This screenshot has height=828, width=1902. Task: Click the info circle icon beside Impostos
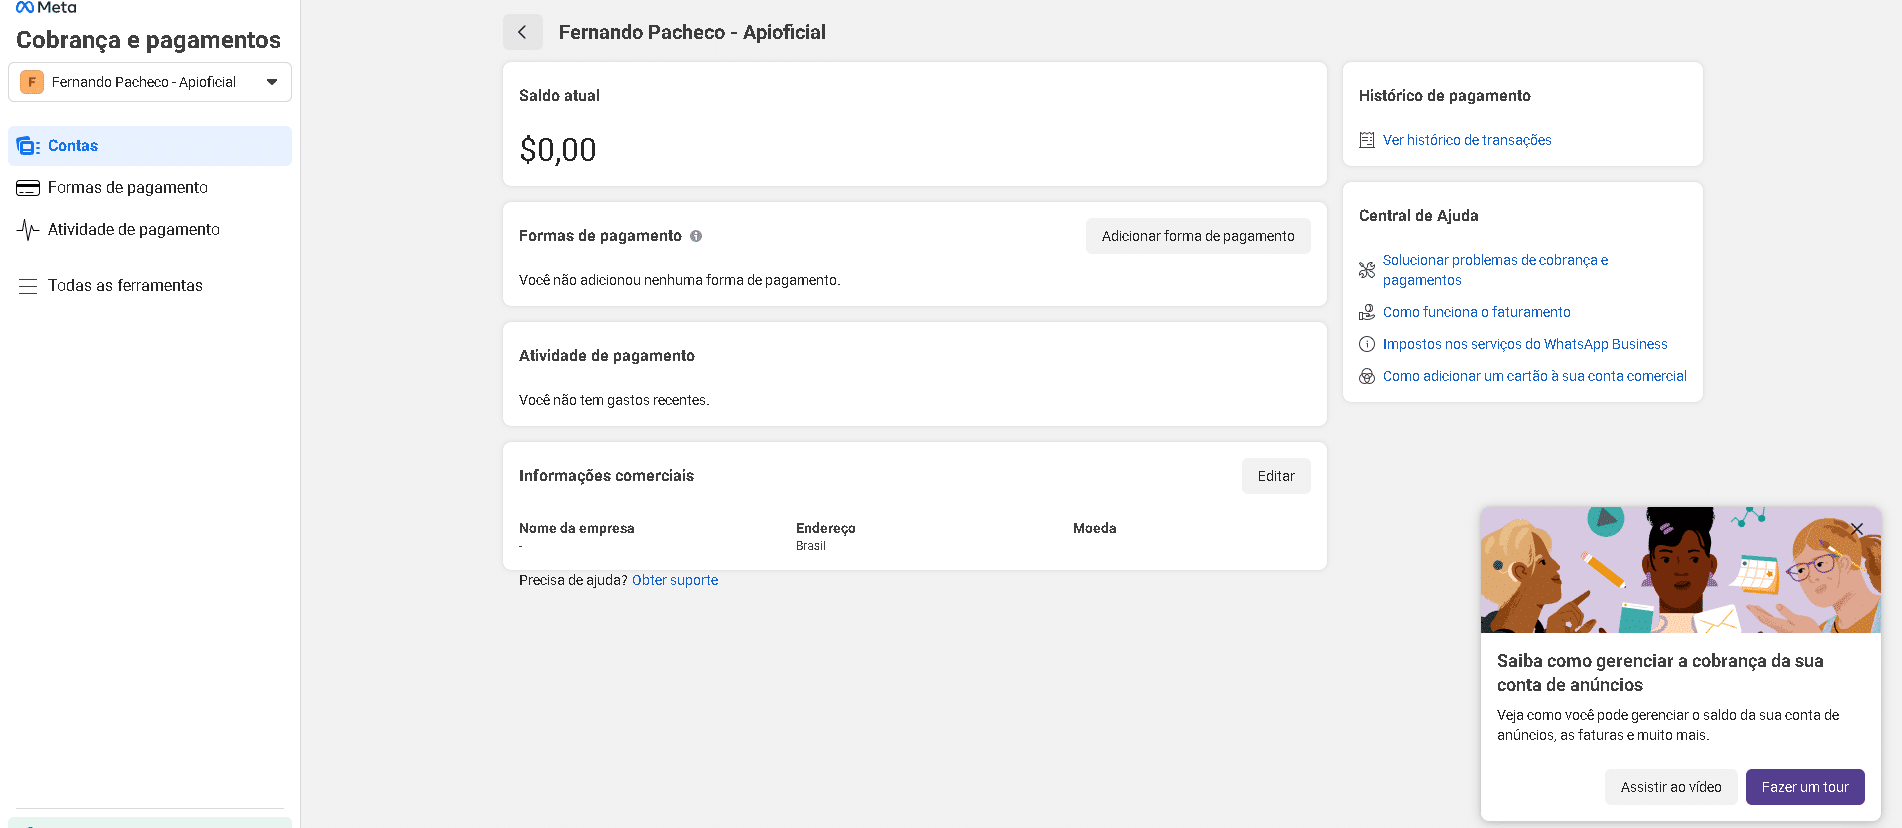[1367, 344]
